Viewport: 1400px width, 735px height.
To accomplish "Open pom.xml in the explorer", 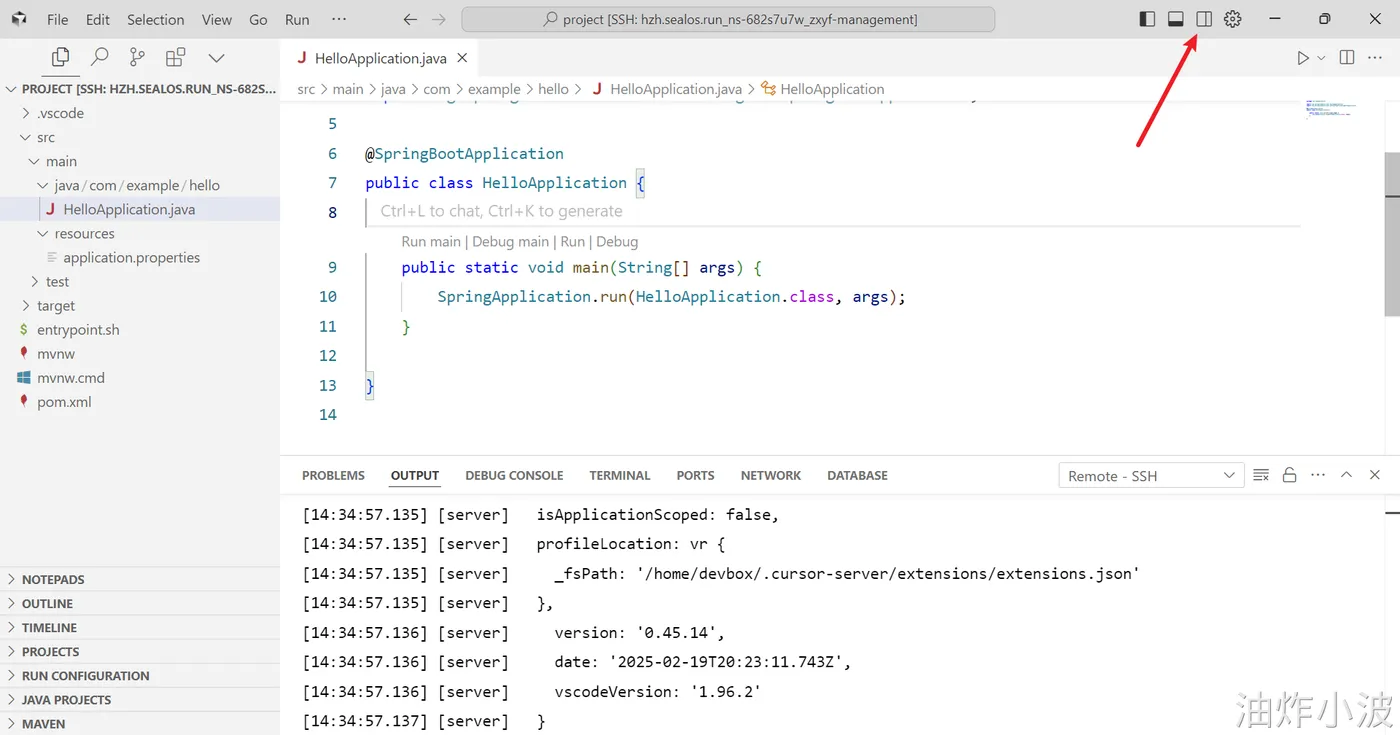I will point(140,401).
